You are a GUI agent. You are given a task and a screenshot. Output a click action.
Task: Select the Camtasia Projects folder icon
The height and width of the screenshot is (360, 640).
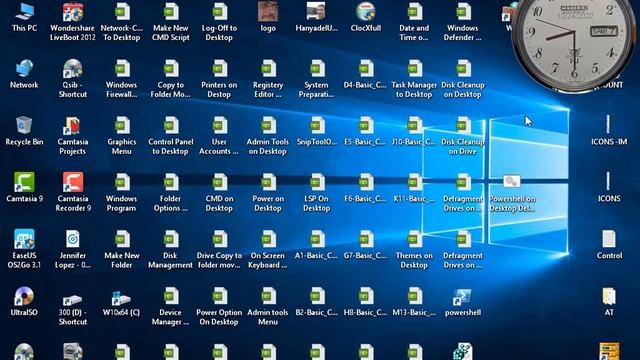73,126
